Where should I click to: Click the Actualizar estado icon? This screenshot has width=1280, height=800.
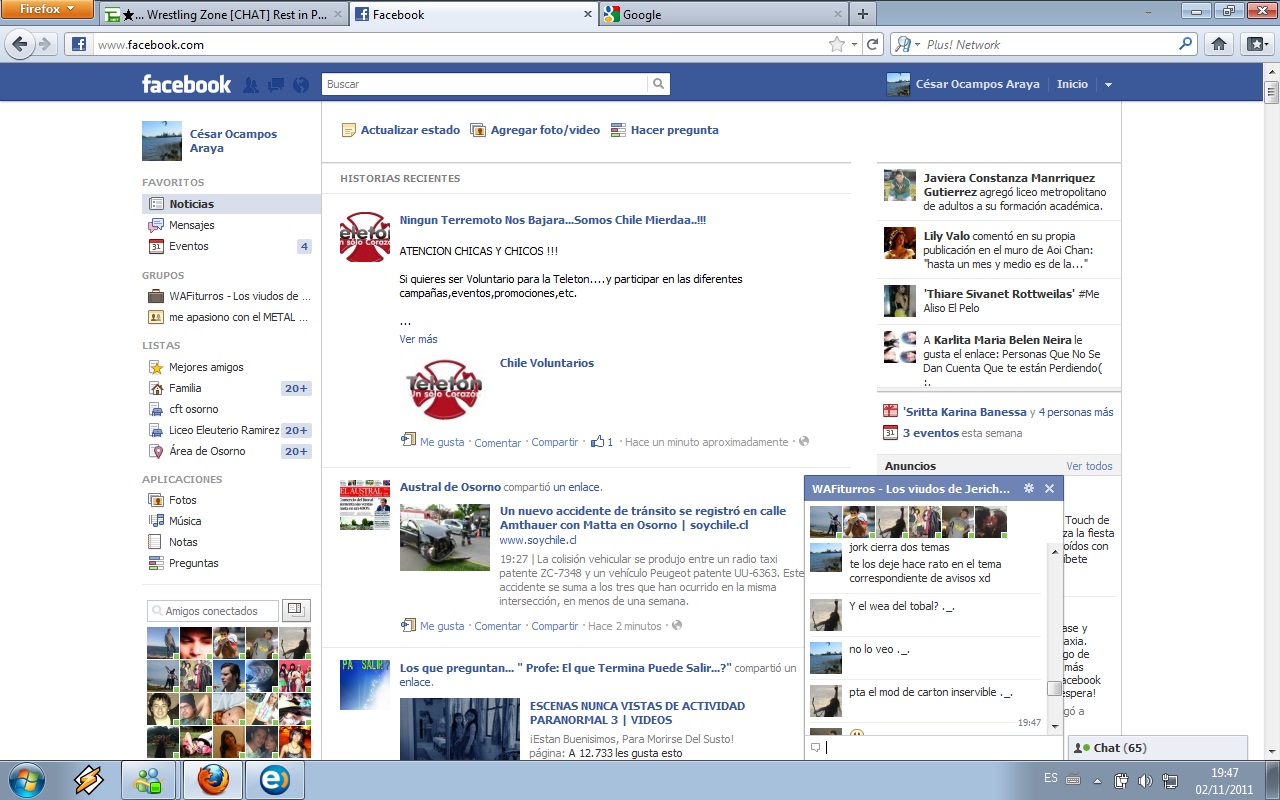349,130
